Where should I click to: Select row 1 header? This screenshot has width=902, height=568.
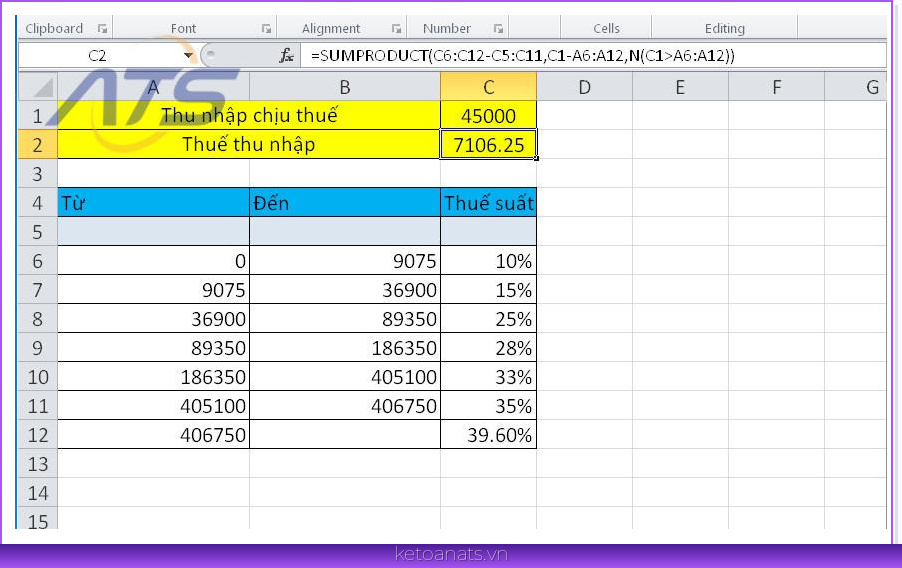tap(38, 116)
